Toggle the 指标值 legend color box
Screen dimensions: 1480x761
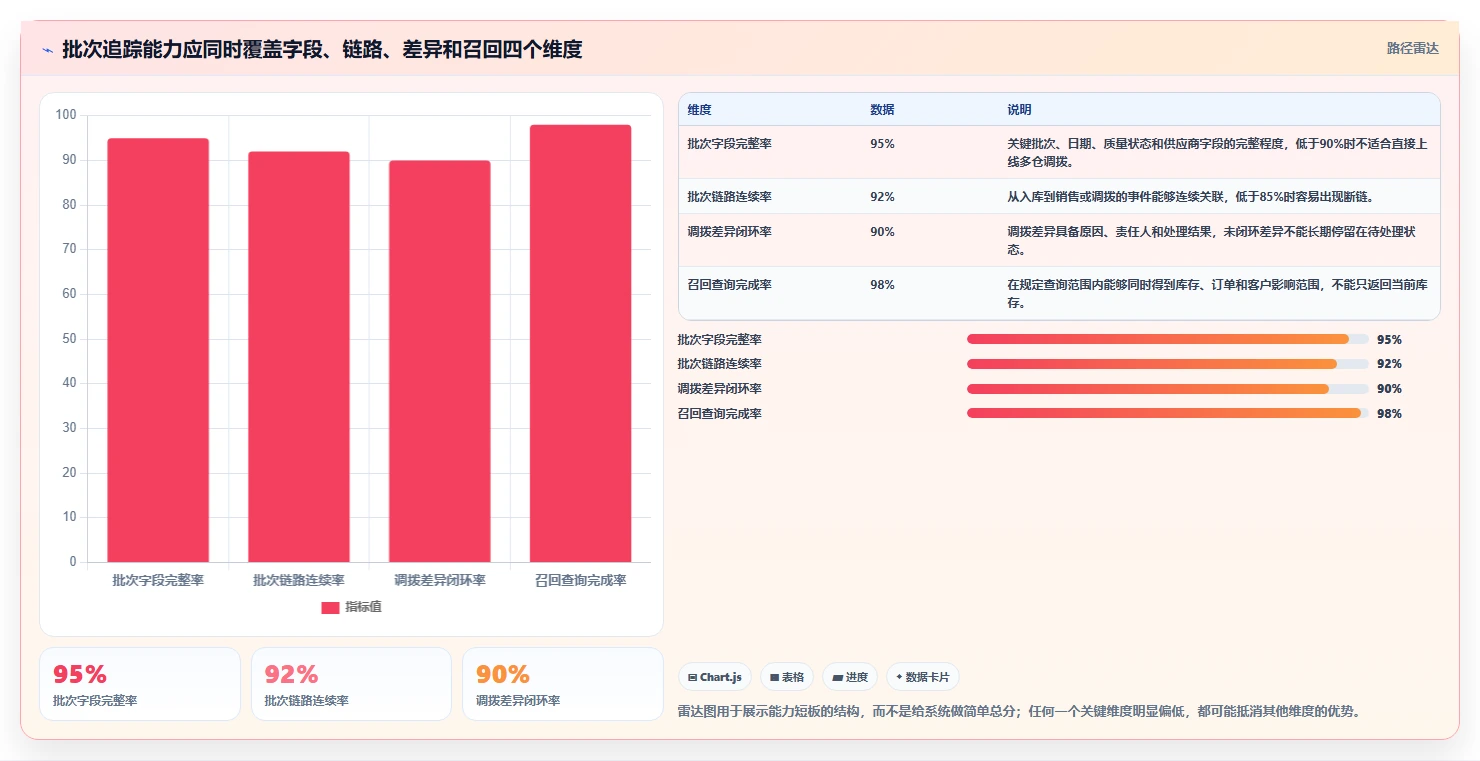[x=330, y=608]
